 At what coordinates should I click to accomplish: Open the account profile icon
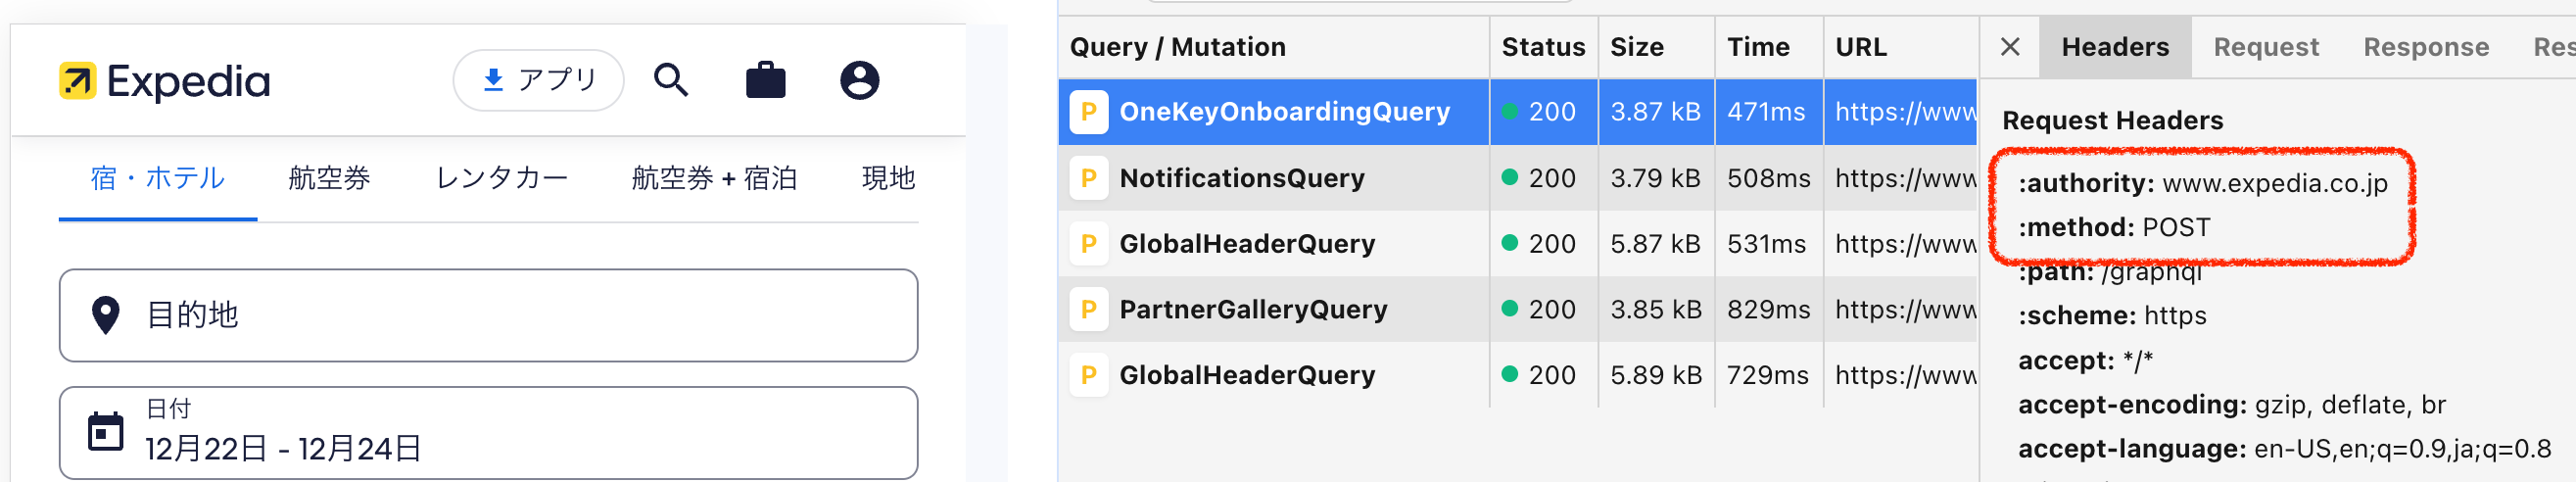859,80
